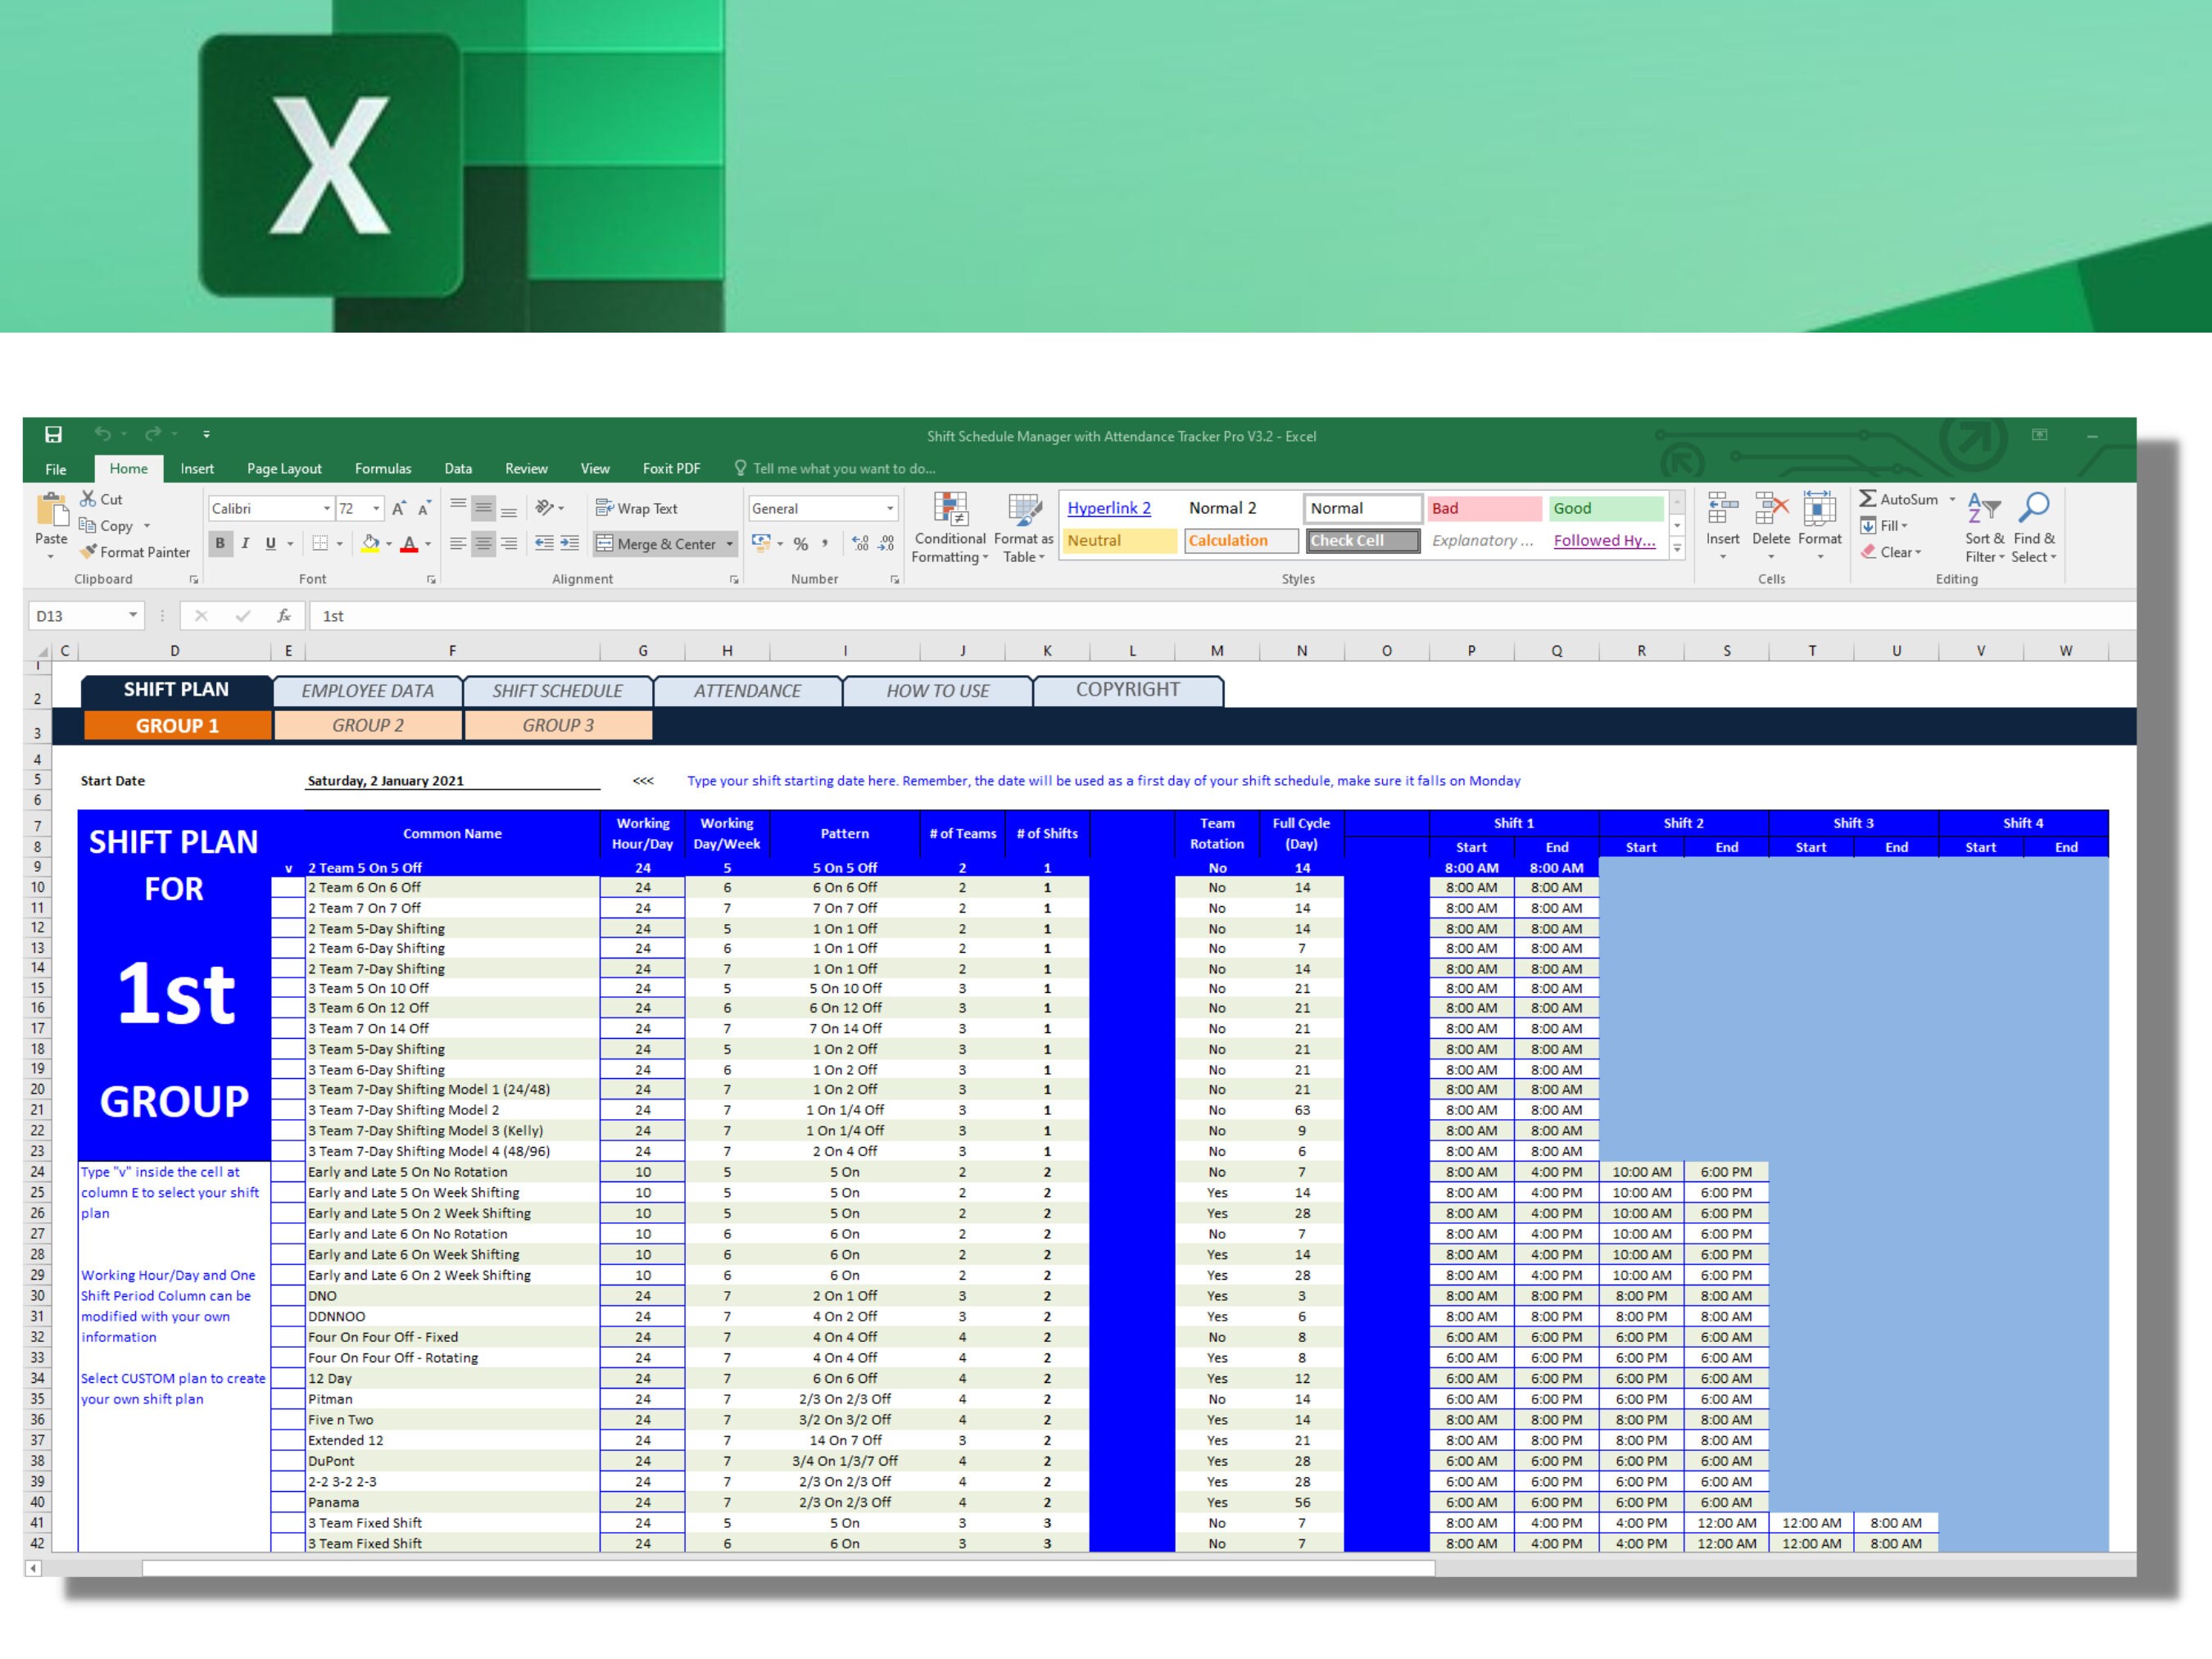Viewport: 2212px width, 1659px height.
Task: Open the General number format dropdown
Action: coord(889,507)
